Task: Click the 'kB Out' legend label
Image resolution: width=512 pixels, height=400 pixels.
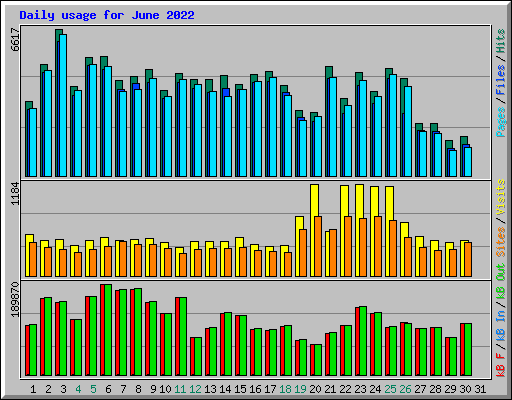Action: pos(501,282)
